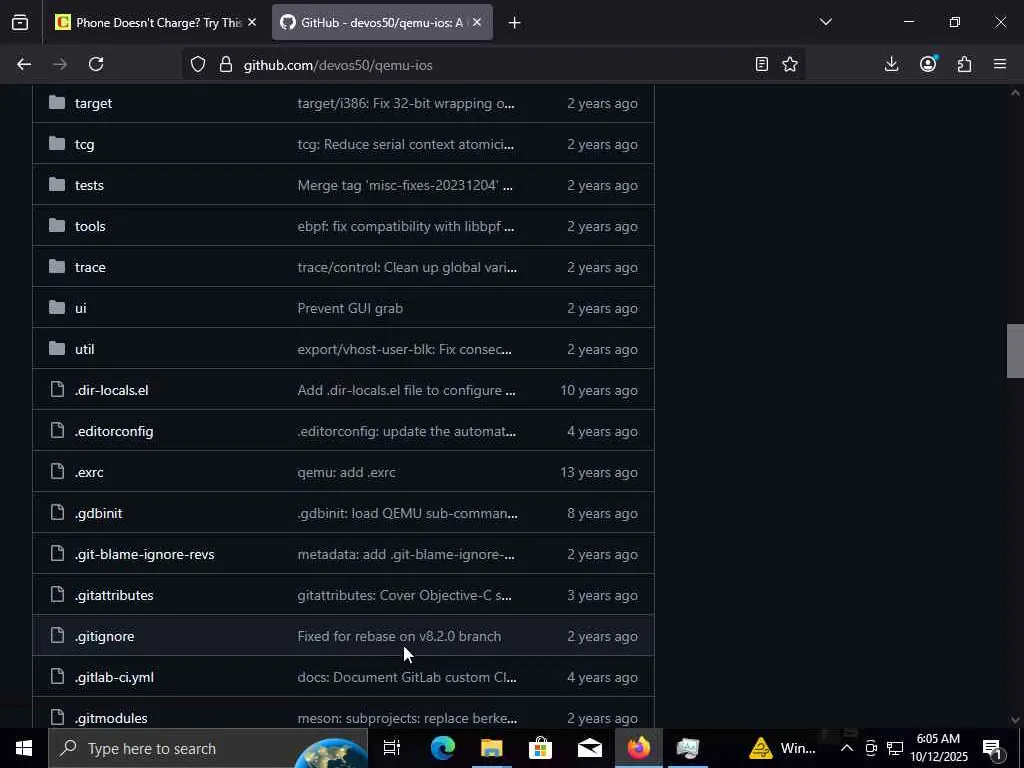Click the .dir-locals.el file icon

[x=57, y=390]
